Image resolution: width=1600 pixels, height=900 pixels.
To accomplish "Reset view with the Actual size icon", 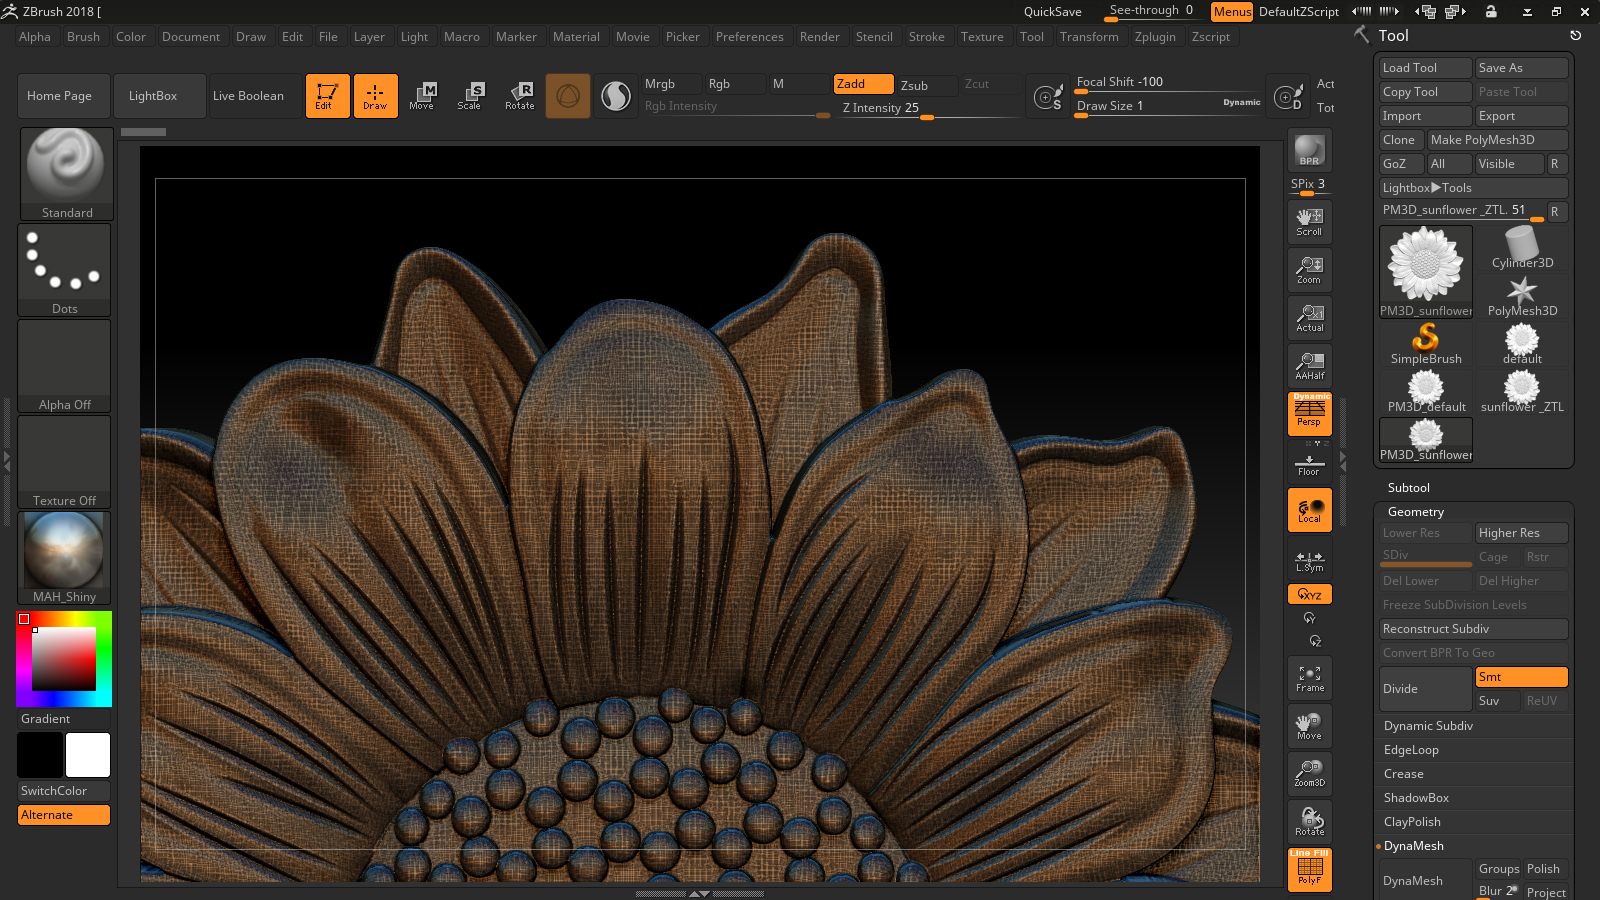I will click(1309, 318).
